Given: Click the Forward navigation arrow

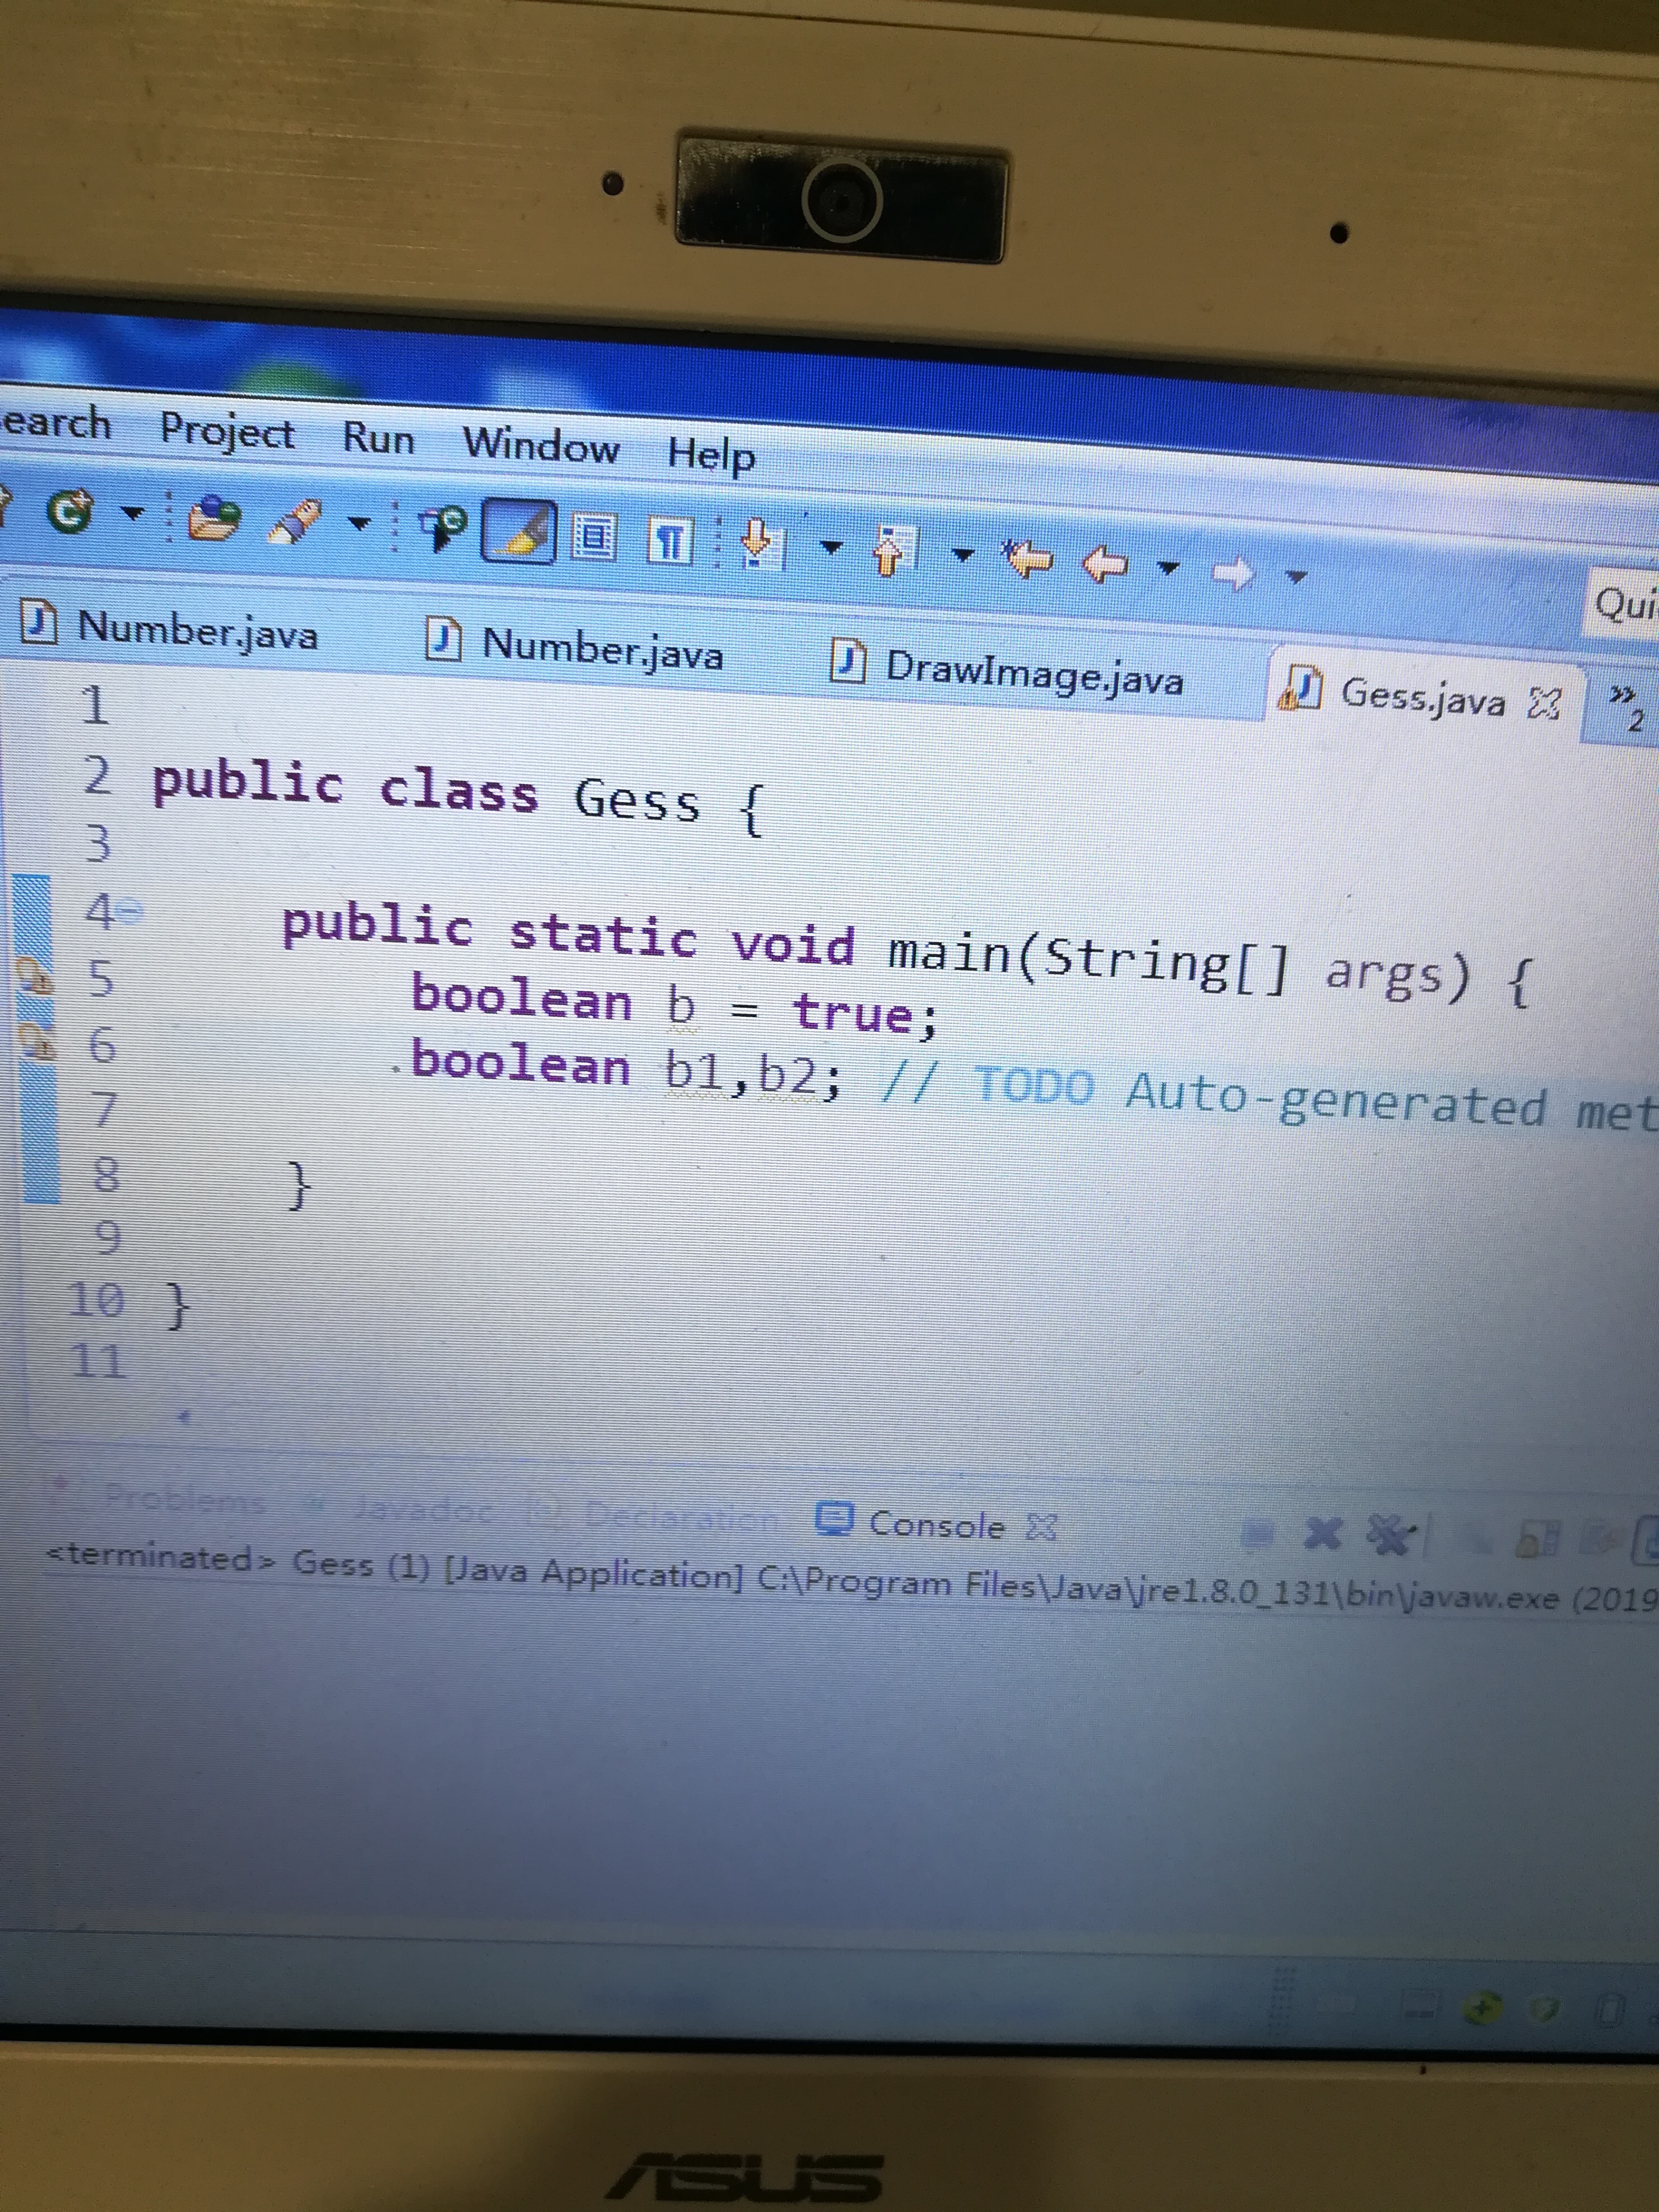Looking at the screenshot, I should [1233, 572].
